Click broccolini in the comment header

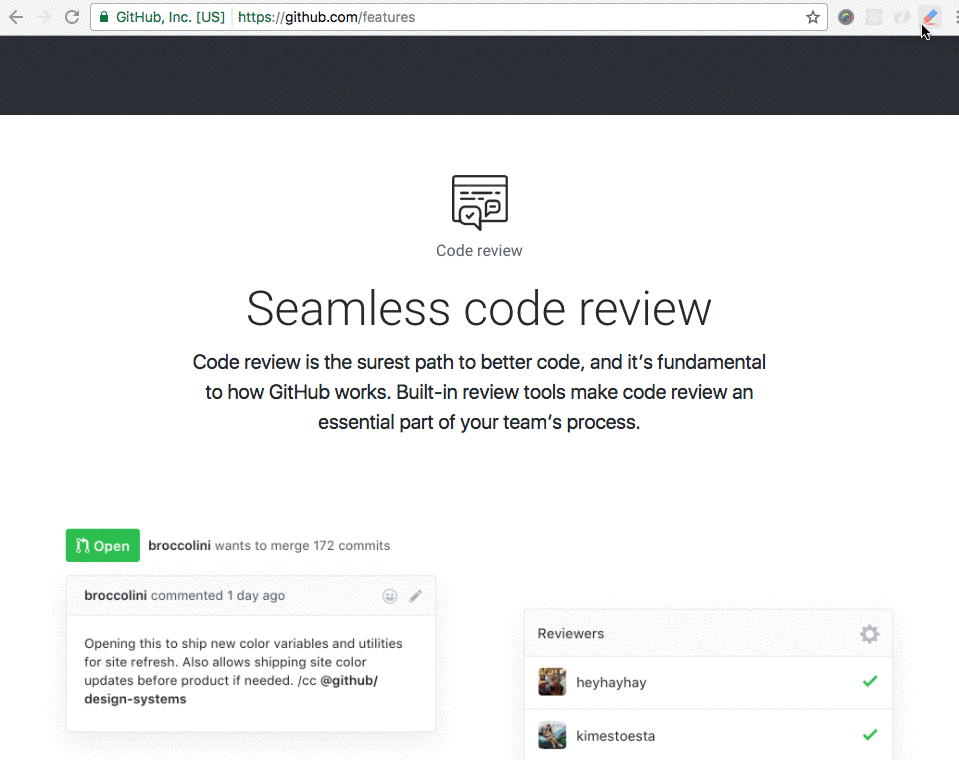pyautogui.click(x=116, y=596)
